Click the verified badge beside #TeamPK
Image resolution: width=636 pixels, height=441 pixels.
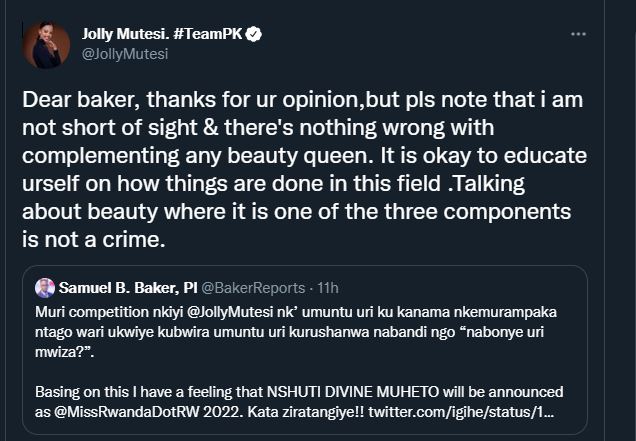[254, 35]
